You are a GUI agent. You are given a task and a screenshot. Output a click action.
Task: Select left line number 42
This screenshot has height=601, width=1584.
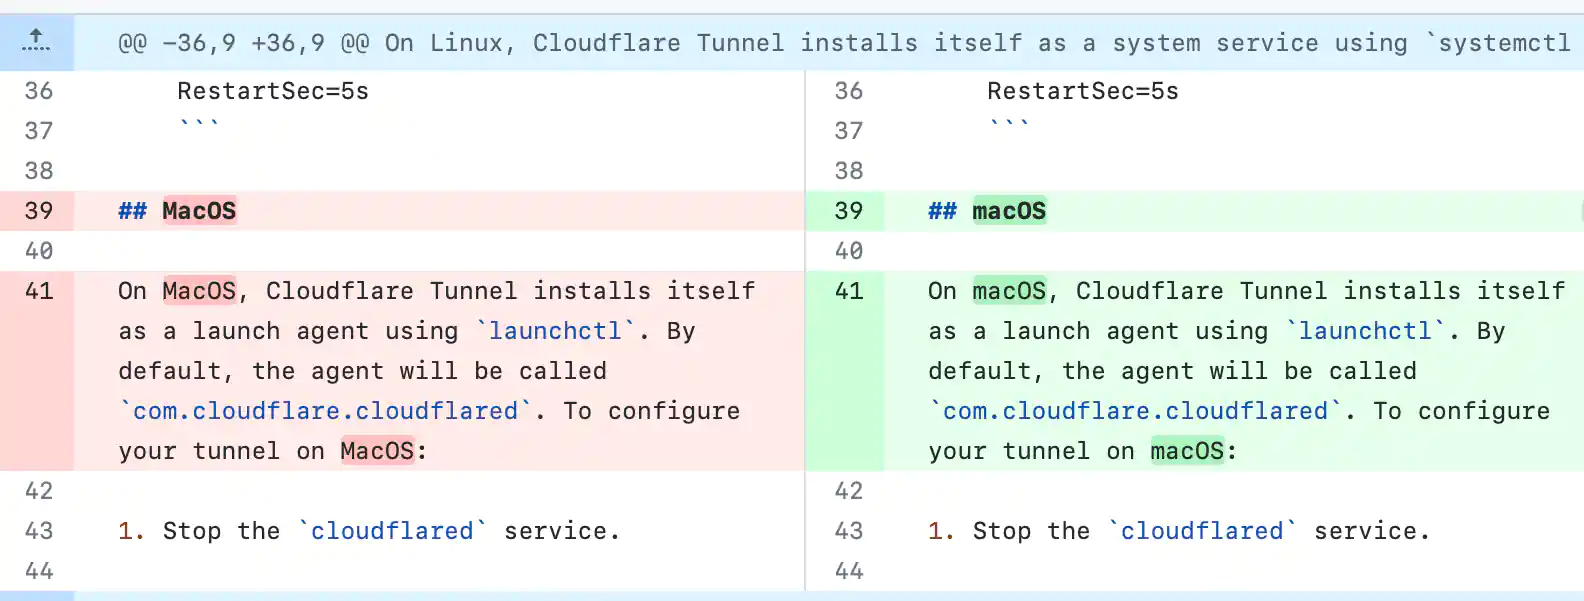pyautogui.click(x=38, y=491)
